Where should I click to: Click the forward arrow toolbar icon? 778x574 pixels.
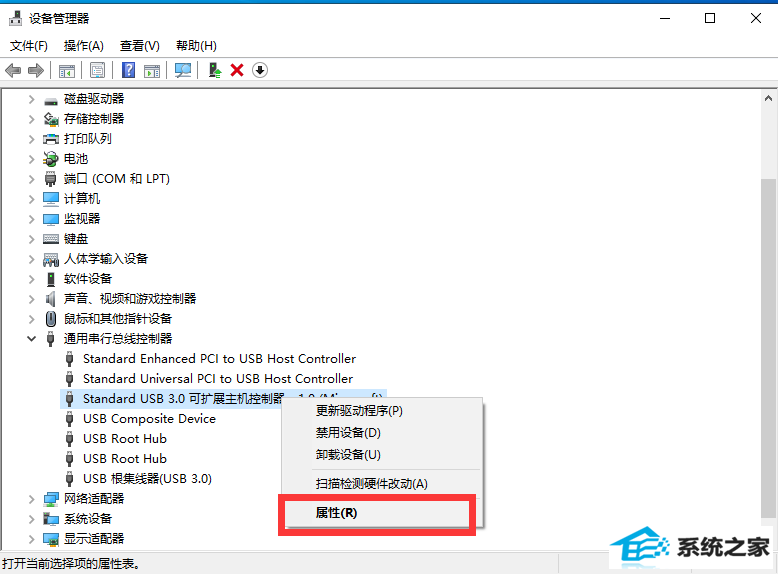click(36, 70)
